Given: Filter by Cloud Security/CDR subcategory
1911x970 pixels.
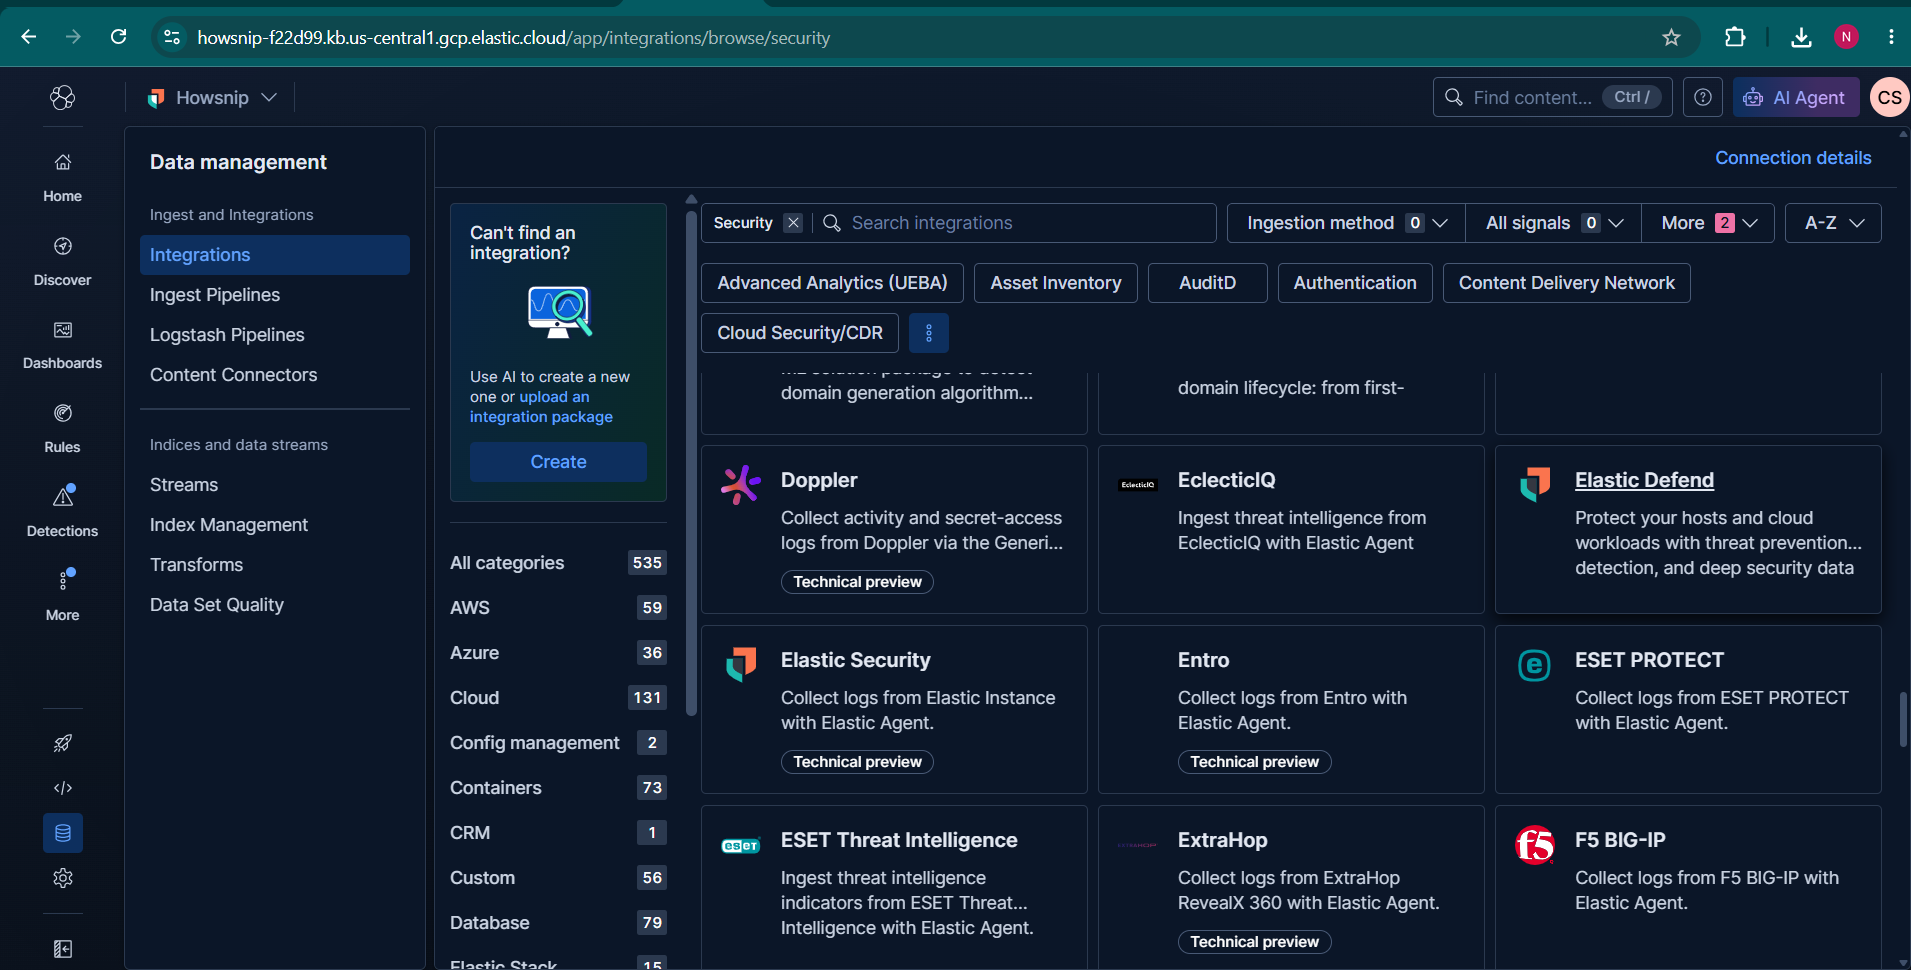Looking at the screenshot, I should 800,333.
